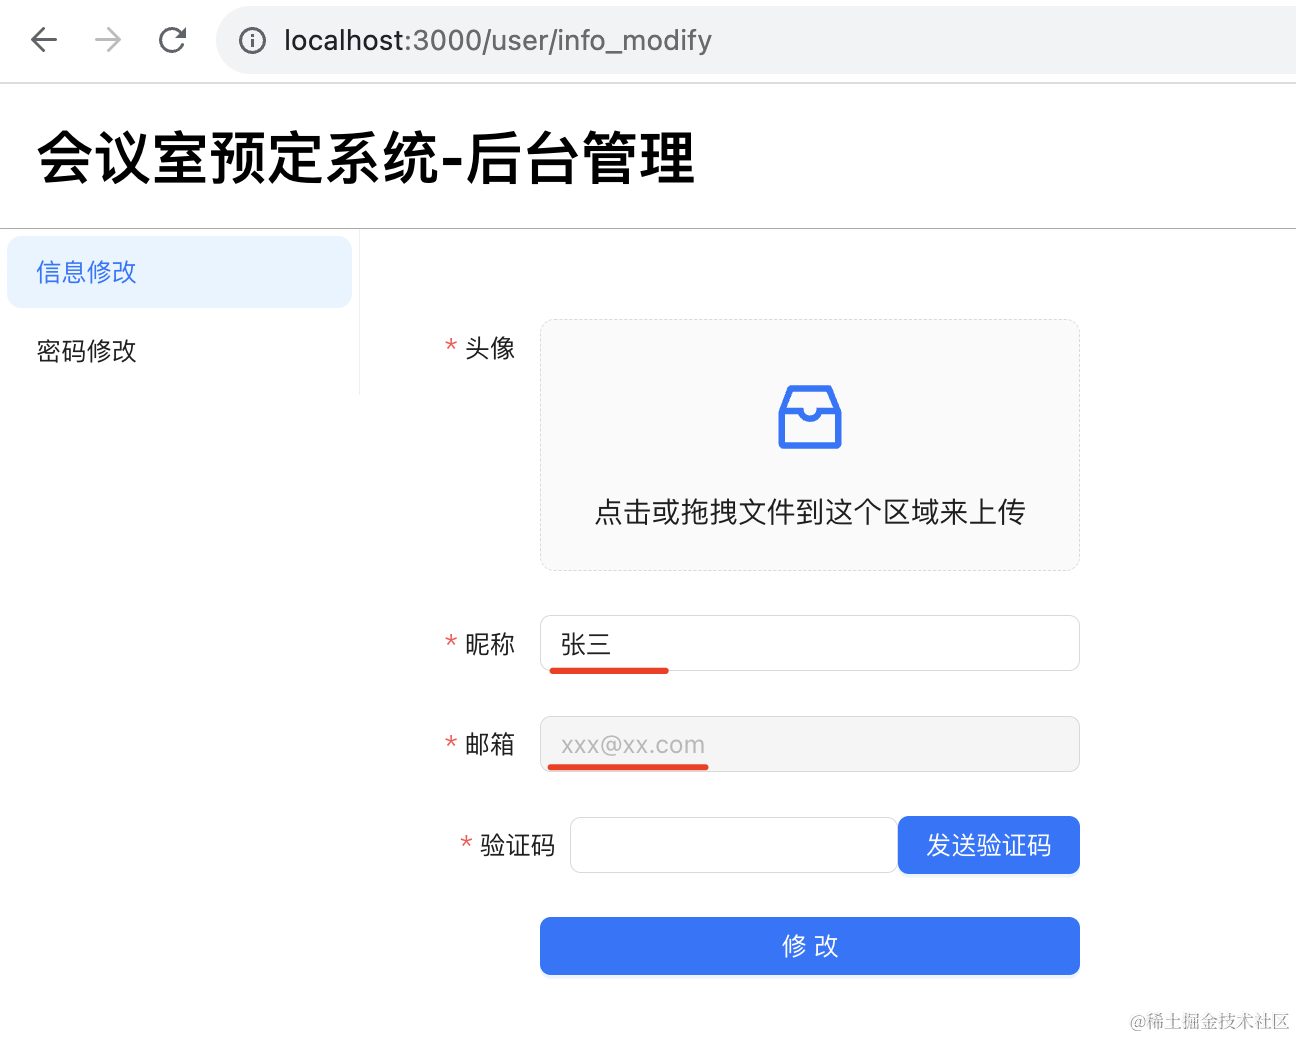
Task: Click the upload hint text 点击或拖拽文件
Action: [x=809, y=512]
